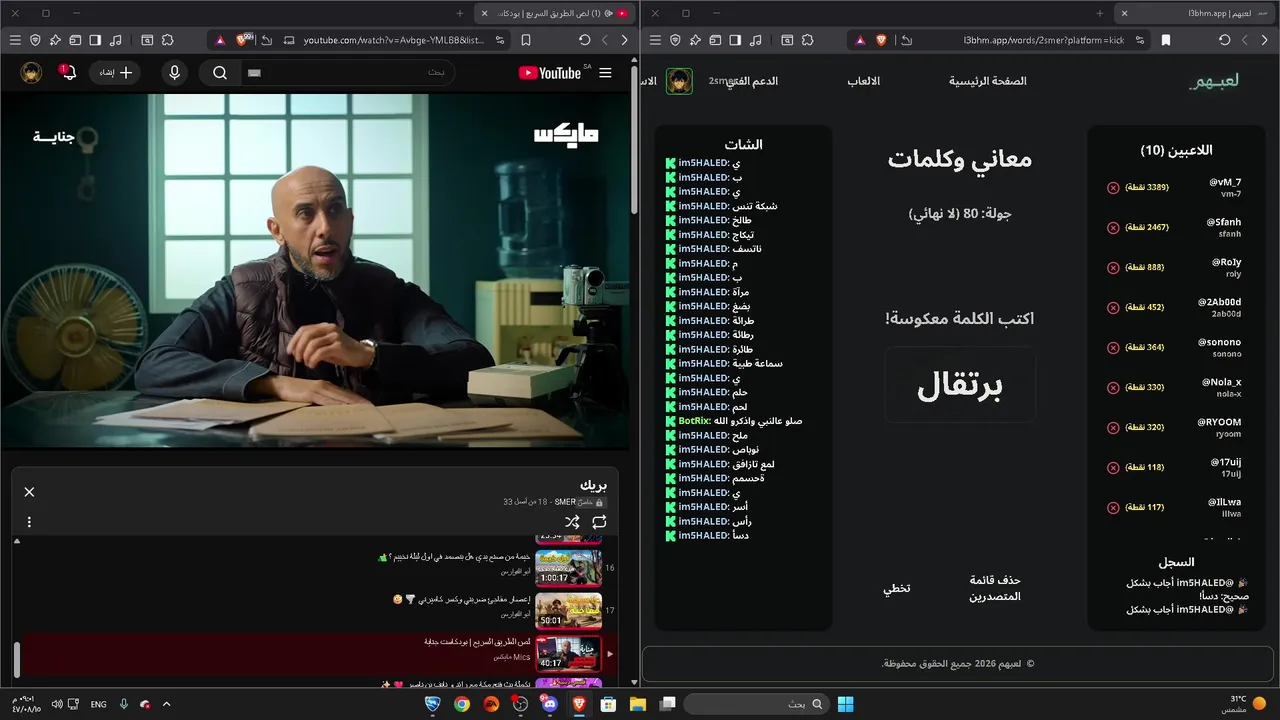
Task: Toggle sidebar panel in YouTube window toolbar
Action: [x=95, y=40]
